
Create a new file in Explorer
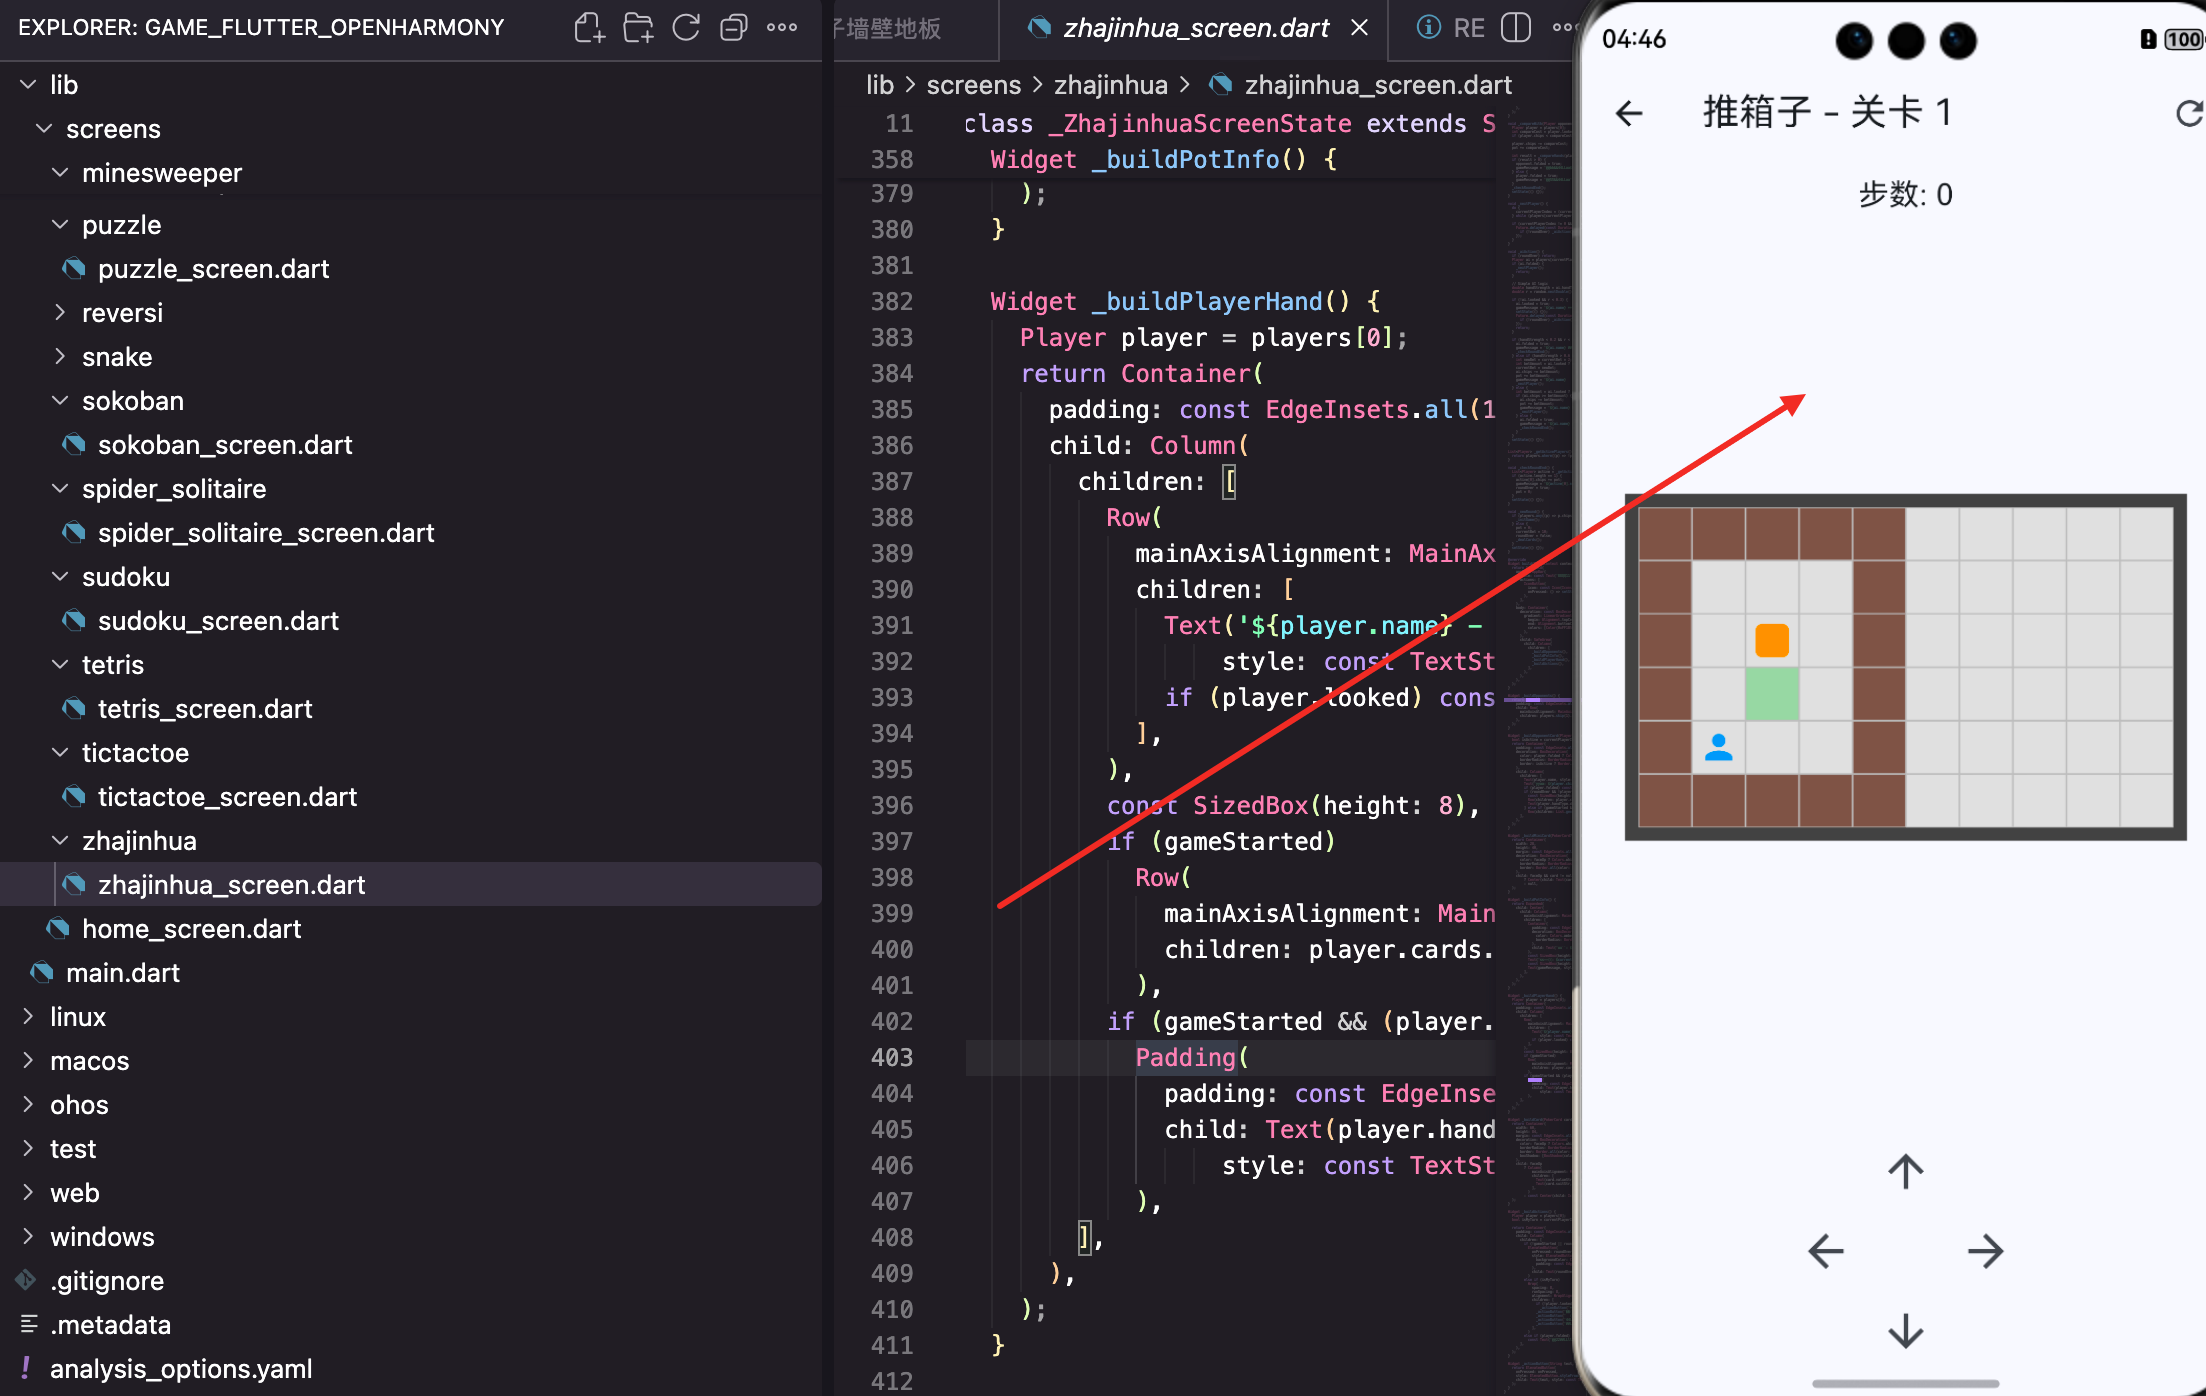[590, 28]
